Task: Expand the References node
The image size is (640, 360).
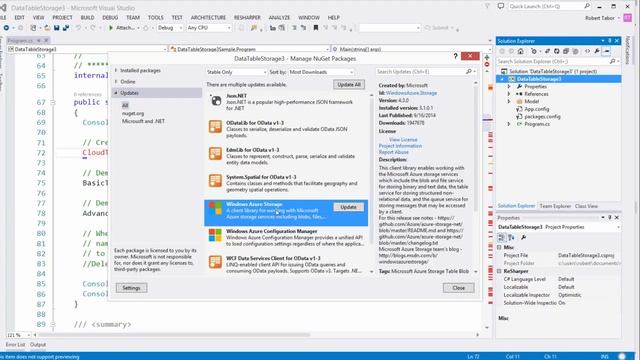Action: [509, 94]
